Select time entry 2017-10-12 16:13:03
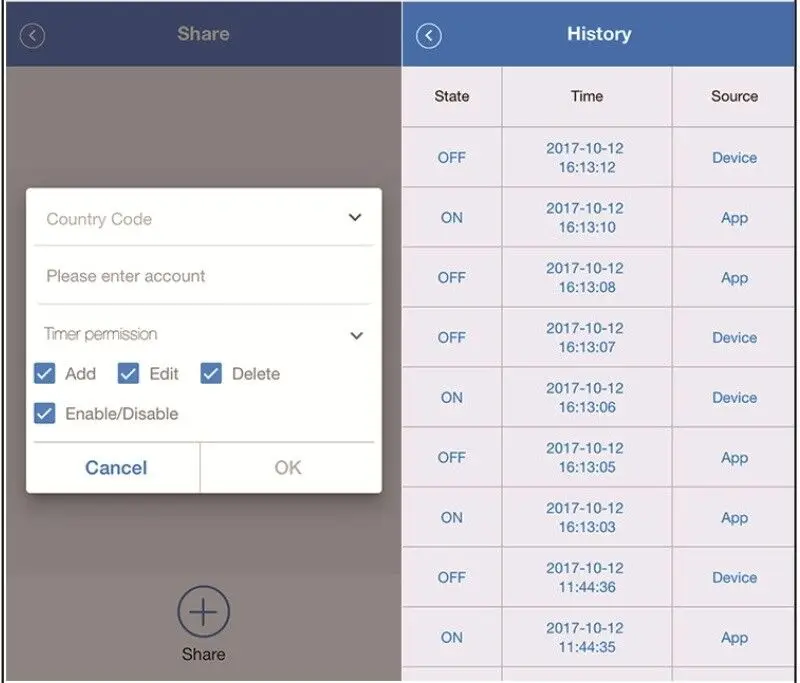The width and height of the screenshot is (800, 683). (x=586, y=517)
